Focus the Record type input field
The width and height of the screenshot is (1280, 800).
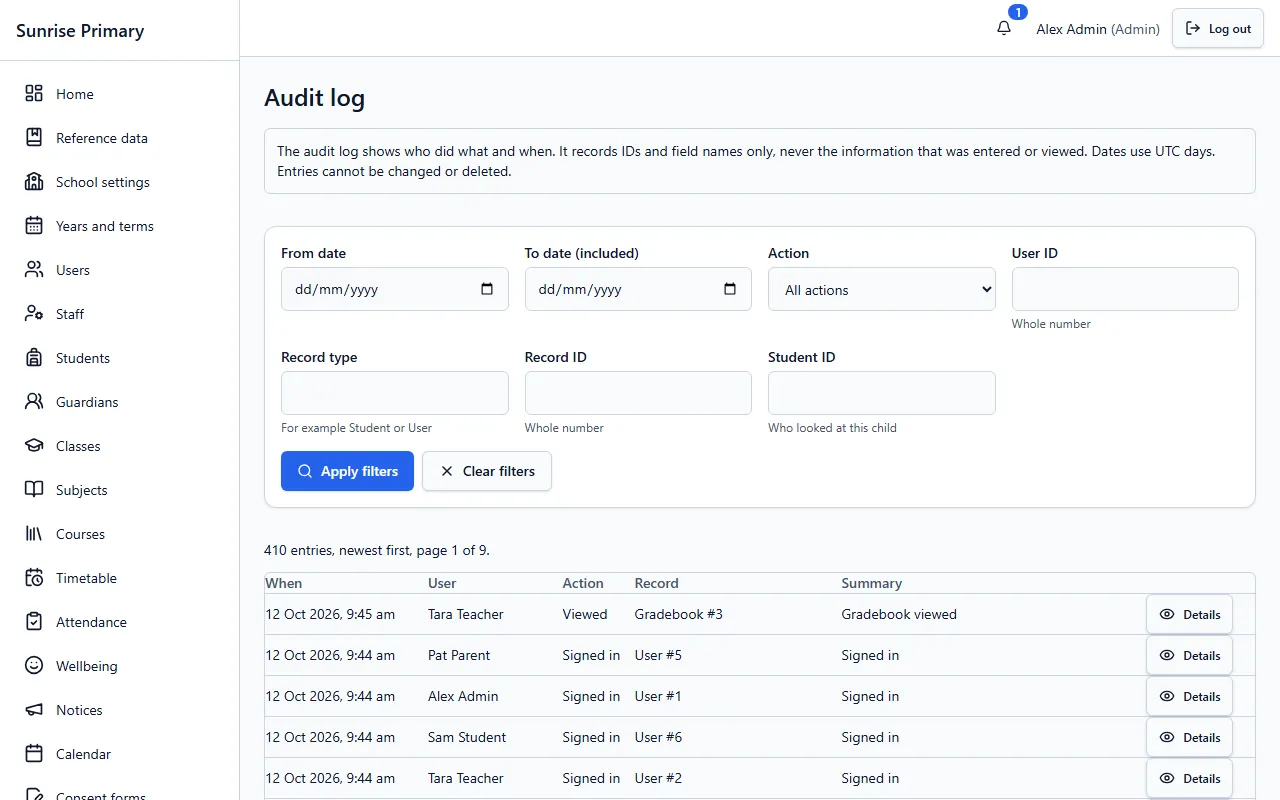[394, 393]
